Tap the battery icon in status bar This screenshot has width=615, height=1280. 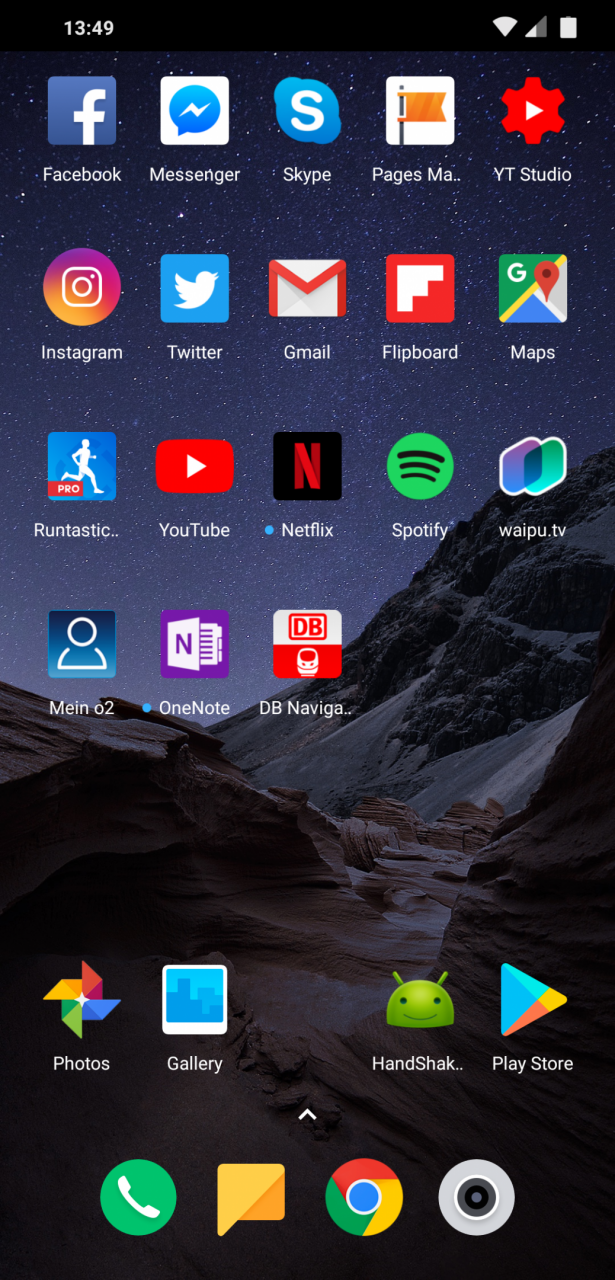point(568,27)
